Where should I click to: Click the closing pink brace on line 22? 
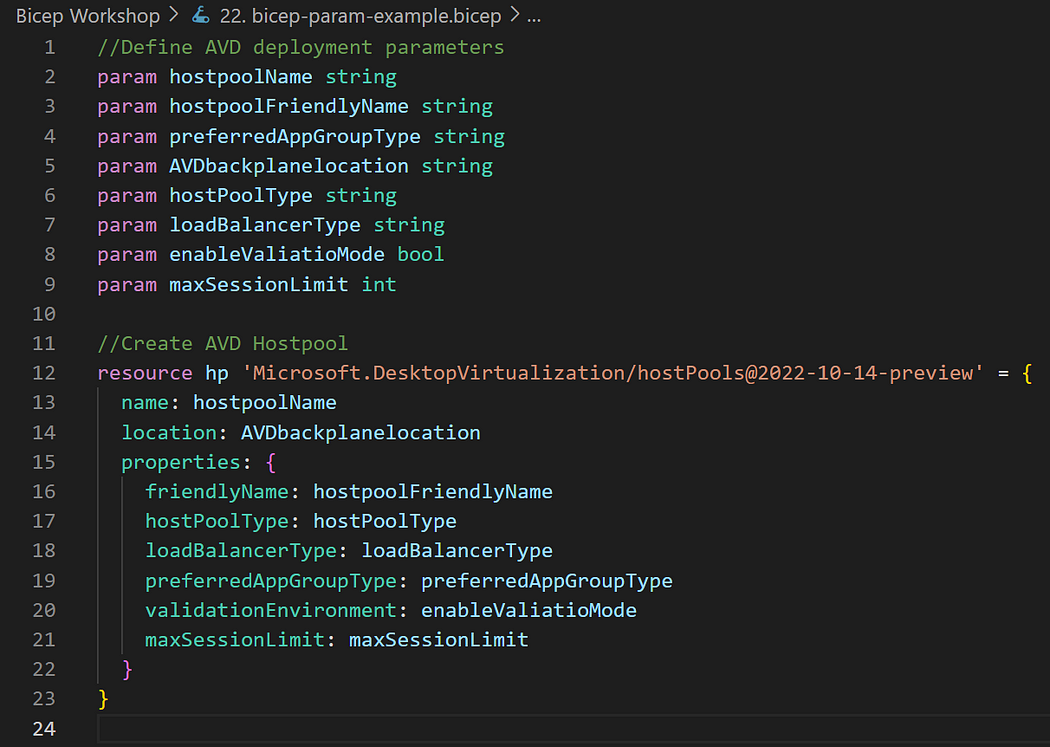(x=127, y=669)
